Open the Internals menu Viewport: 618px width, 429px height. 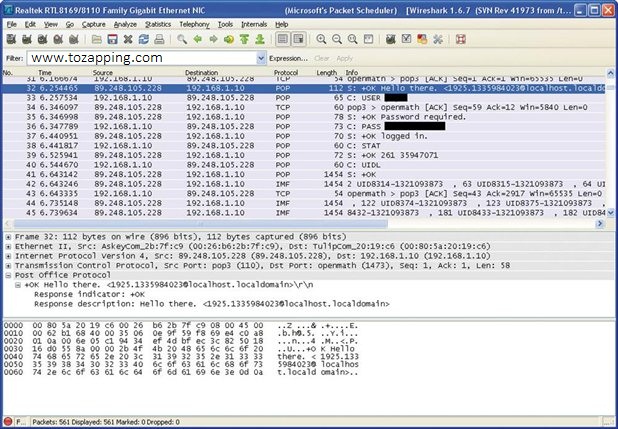coord(254,24)
